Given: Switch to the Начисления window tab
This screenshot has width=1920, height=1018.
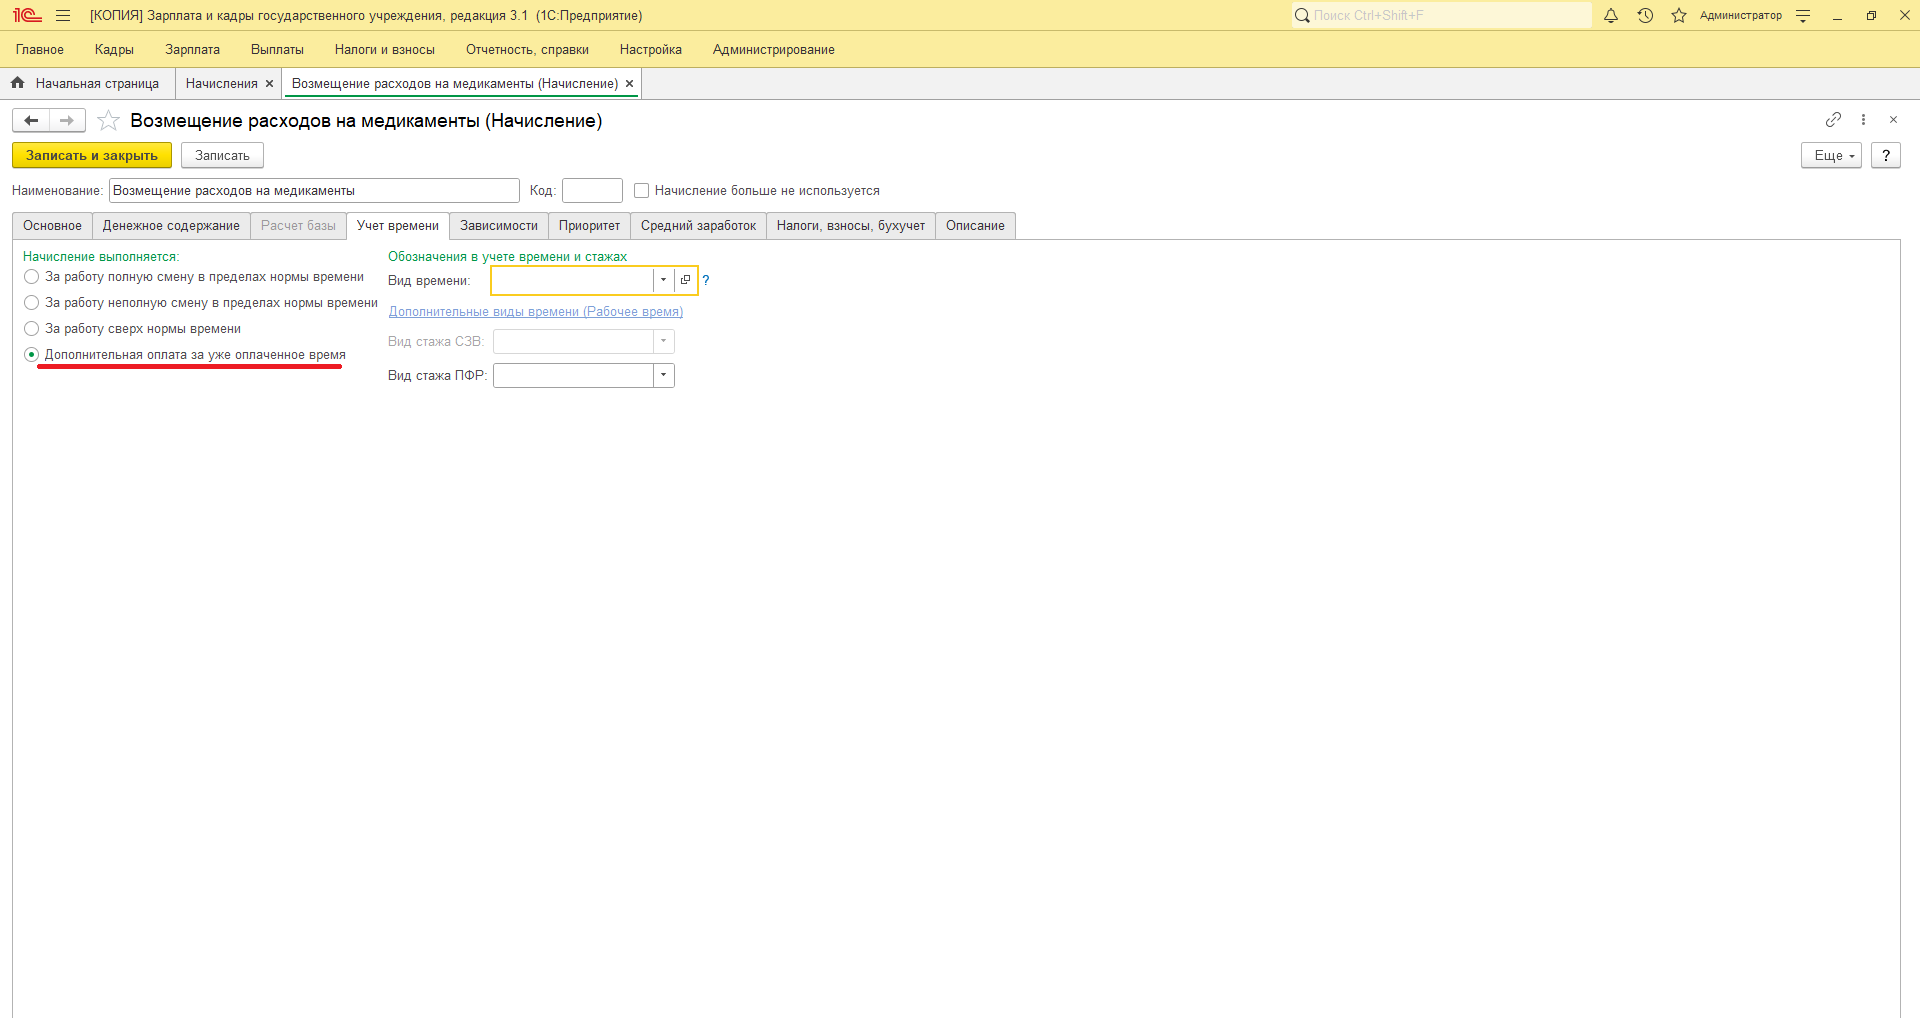Looking at the screenshot, I should (x=222, y=84).
